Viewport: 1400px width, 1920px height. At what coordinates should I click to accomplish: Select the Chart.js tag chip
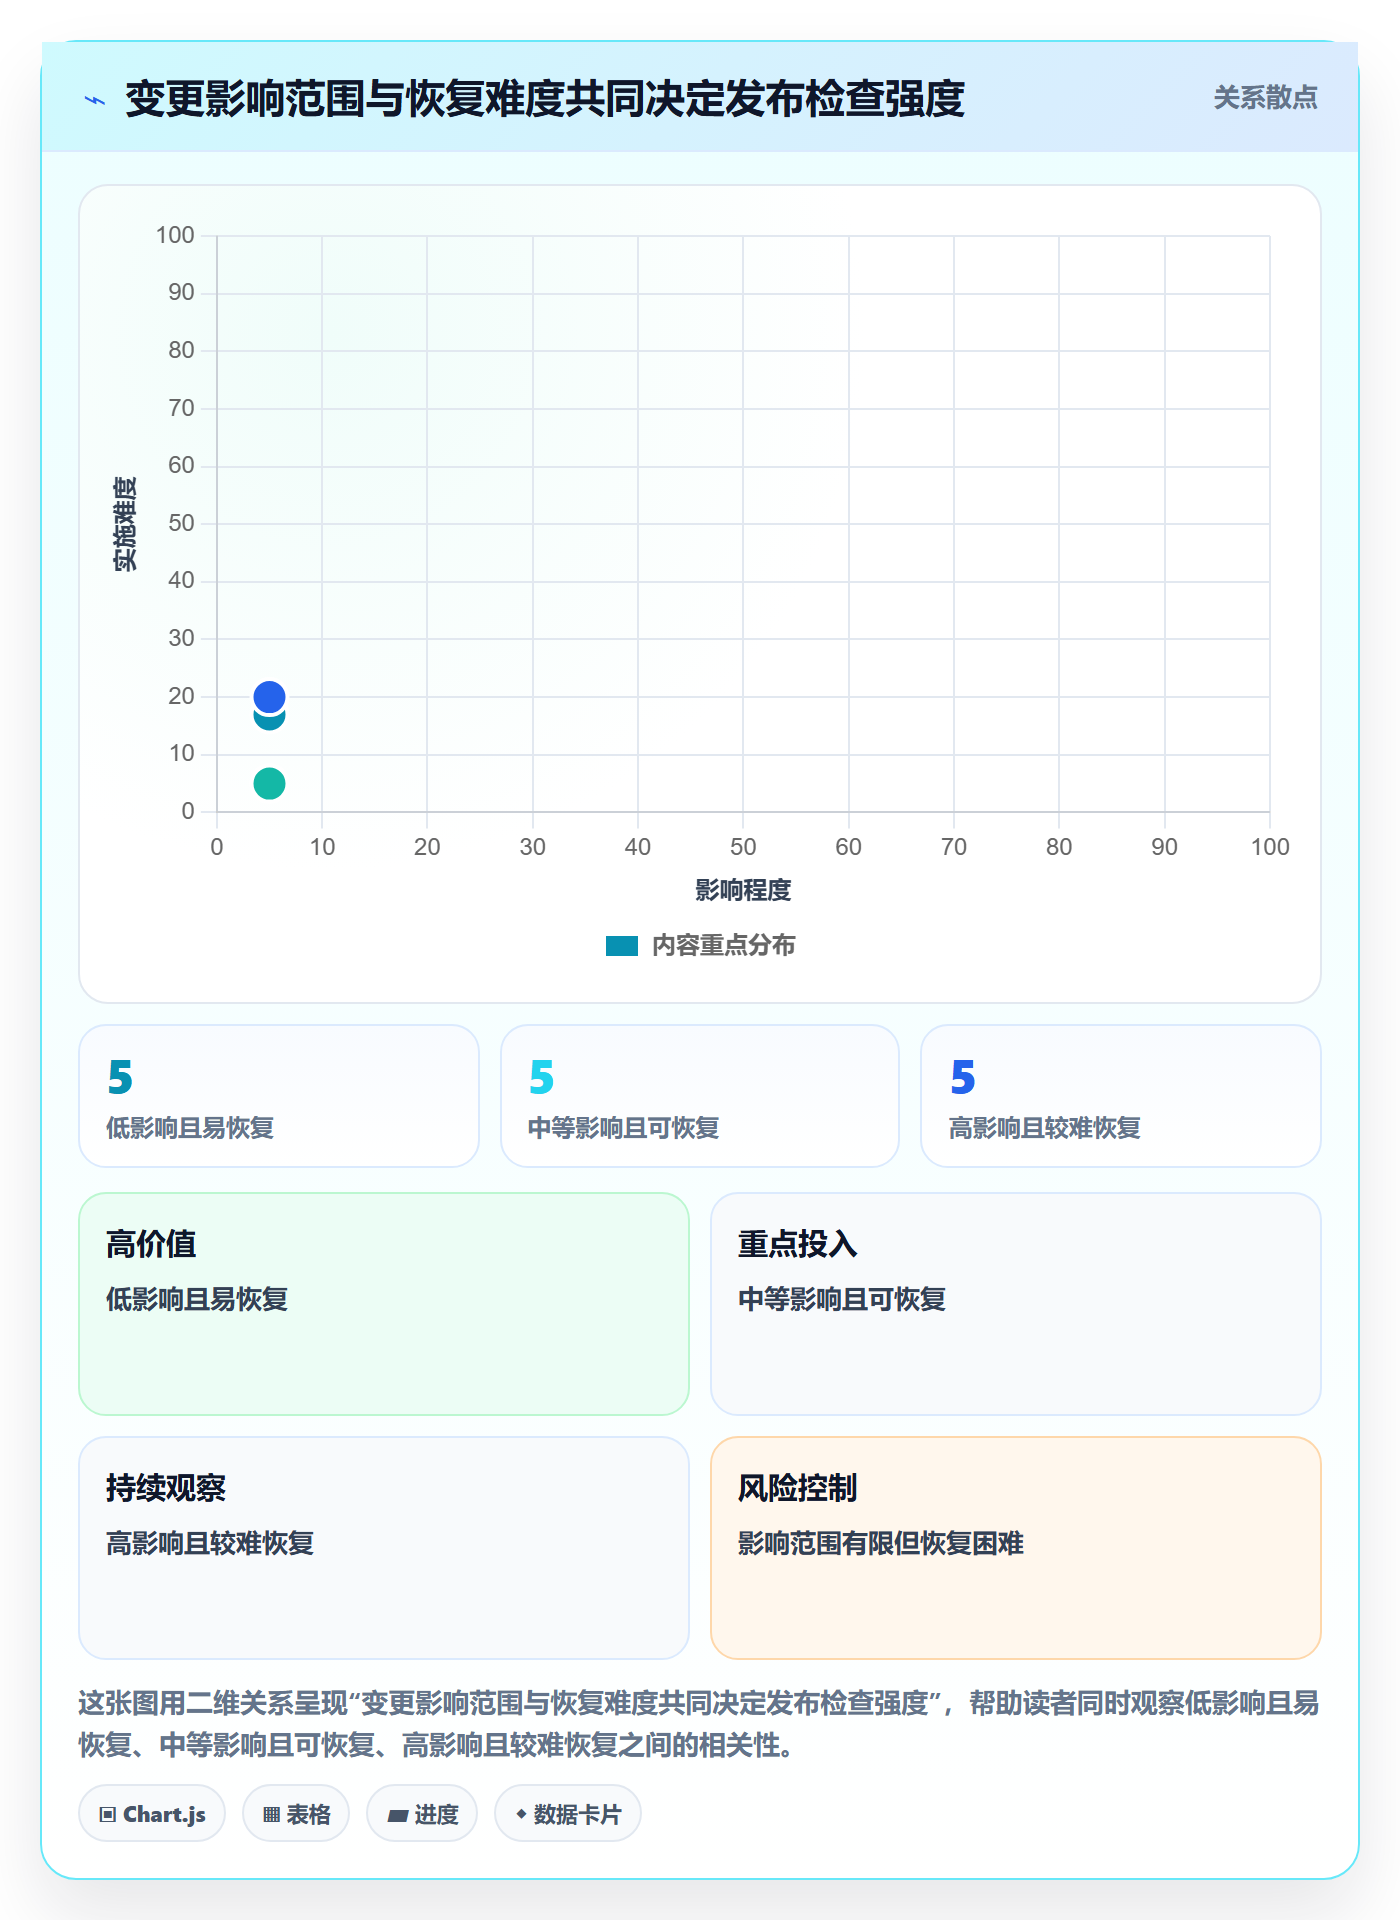[x=152, y=1814]
